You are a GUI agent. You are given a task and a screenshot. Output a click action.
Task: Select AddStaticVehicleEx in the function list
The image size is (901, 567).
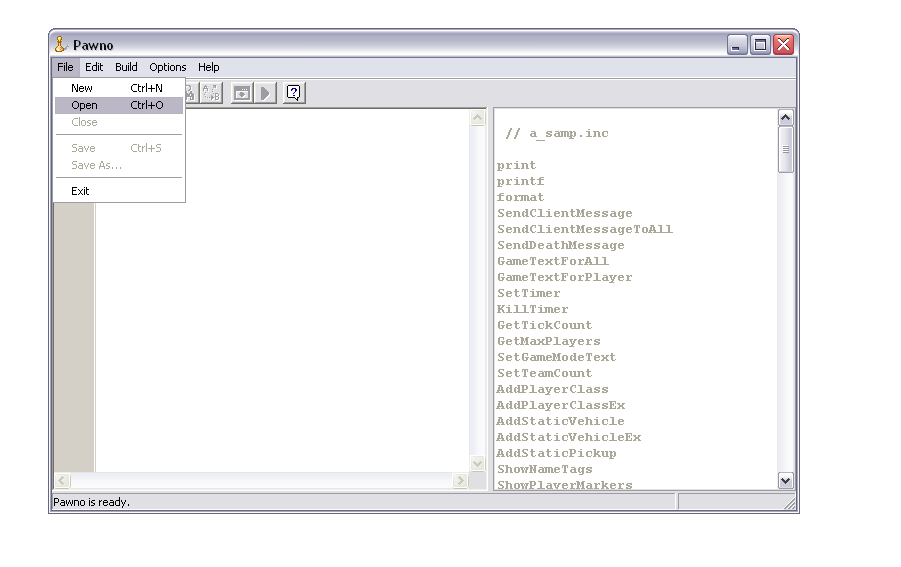[x=568, y=438]
